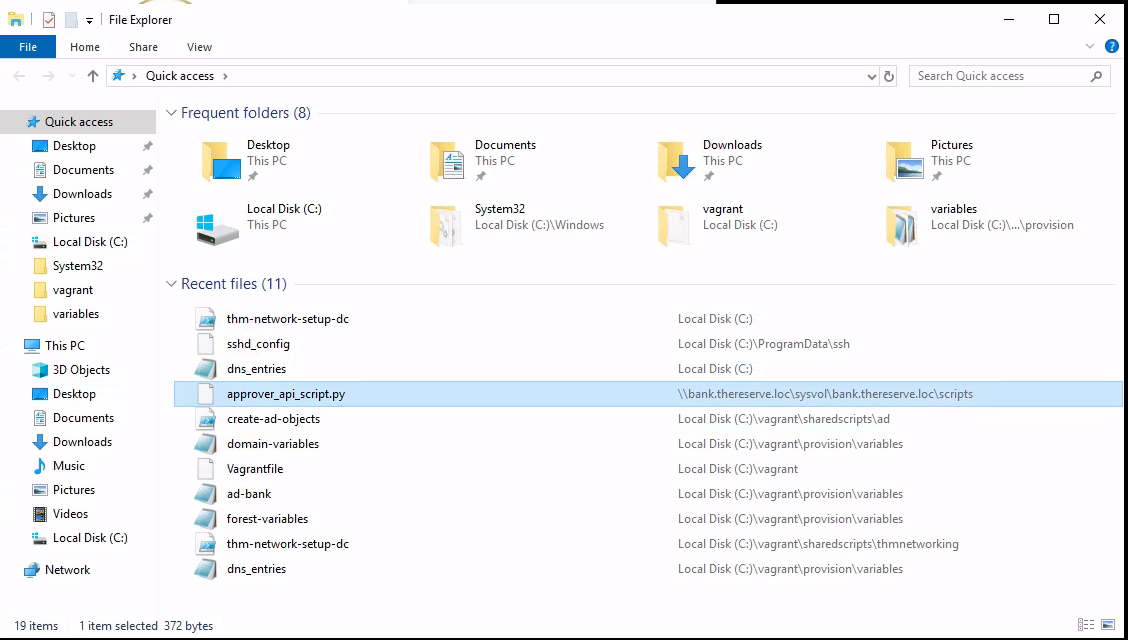Click the File Explorer title bar icon
Screen dimensions: 1128x640
(x=15, y=20)
